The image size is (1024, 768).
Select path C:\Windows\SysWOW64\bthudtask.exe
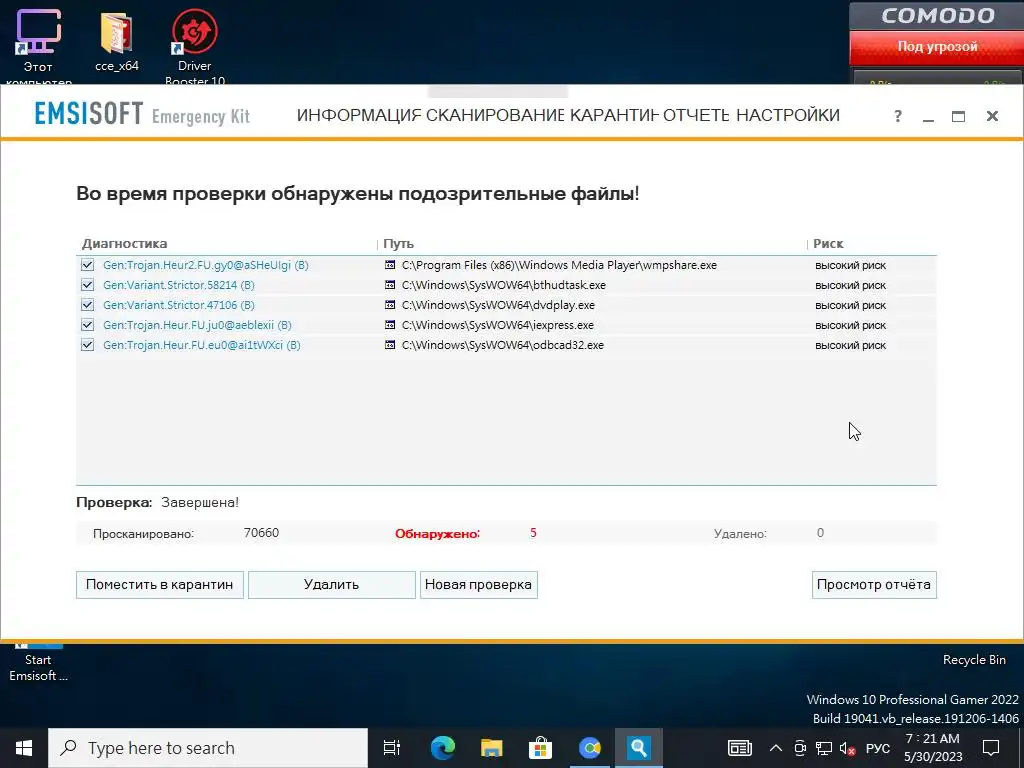point(504,285)
